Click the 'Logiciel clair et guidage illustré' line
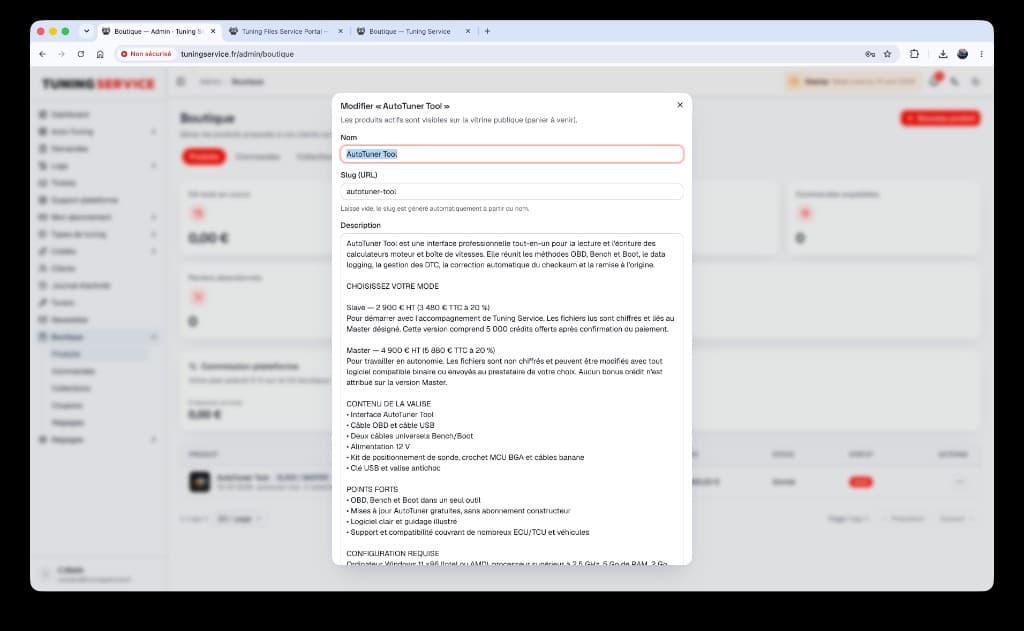 402,521
